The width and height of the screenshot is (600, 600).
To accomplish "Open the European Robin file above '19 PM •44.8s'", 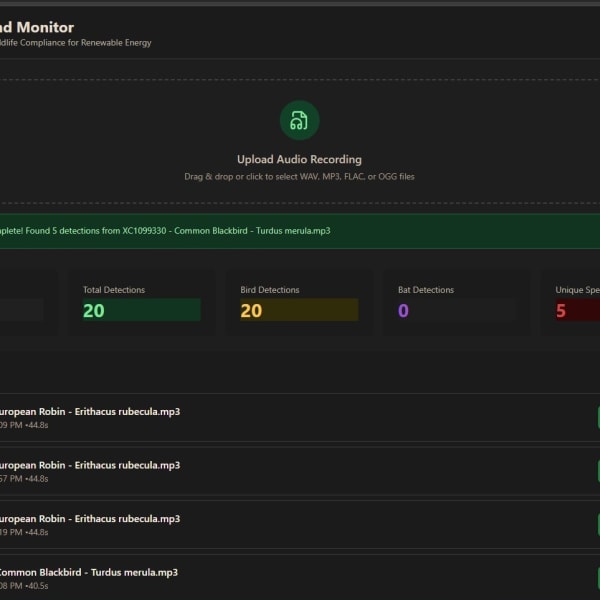I will pyautogui.click(x=89, y=518).
